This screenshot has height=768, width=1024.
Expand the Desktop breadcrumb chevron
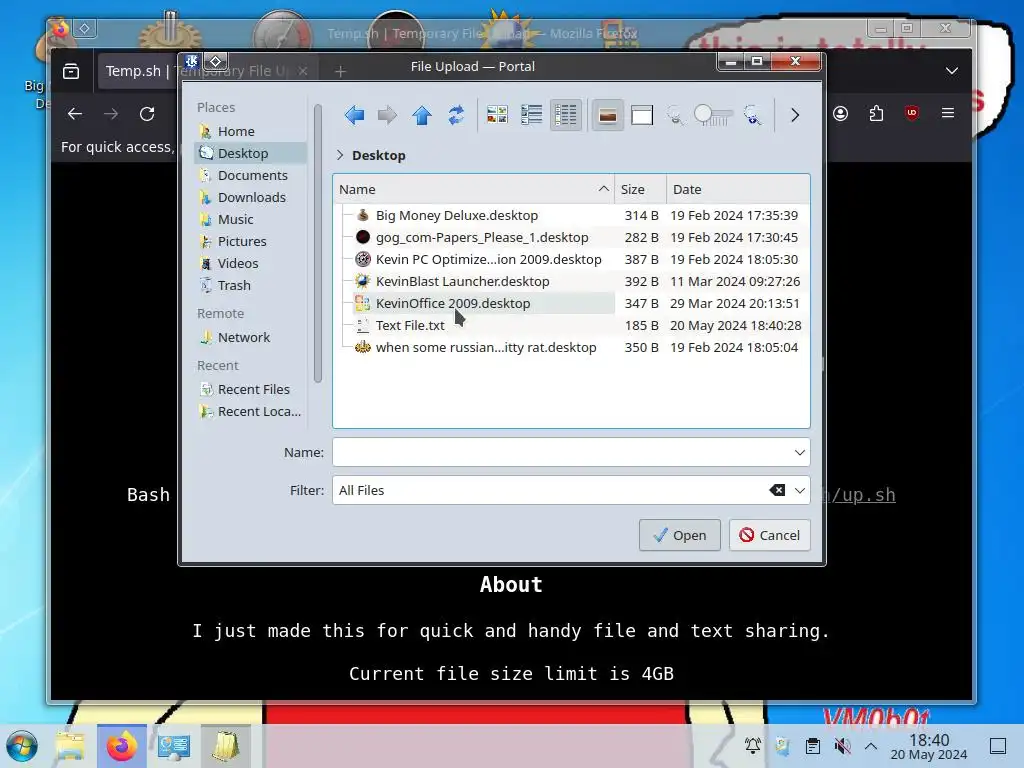click(340, 155)
